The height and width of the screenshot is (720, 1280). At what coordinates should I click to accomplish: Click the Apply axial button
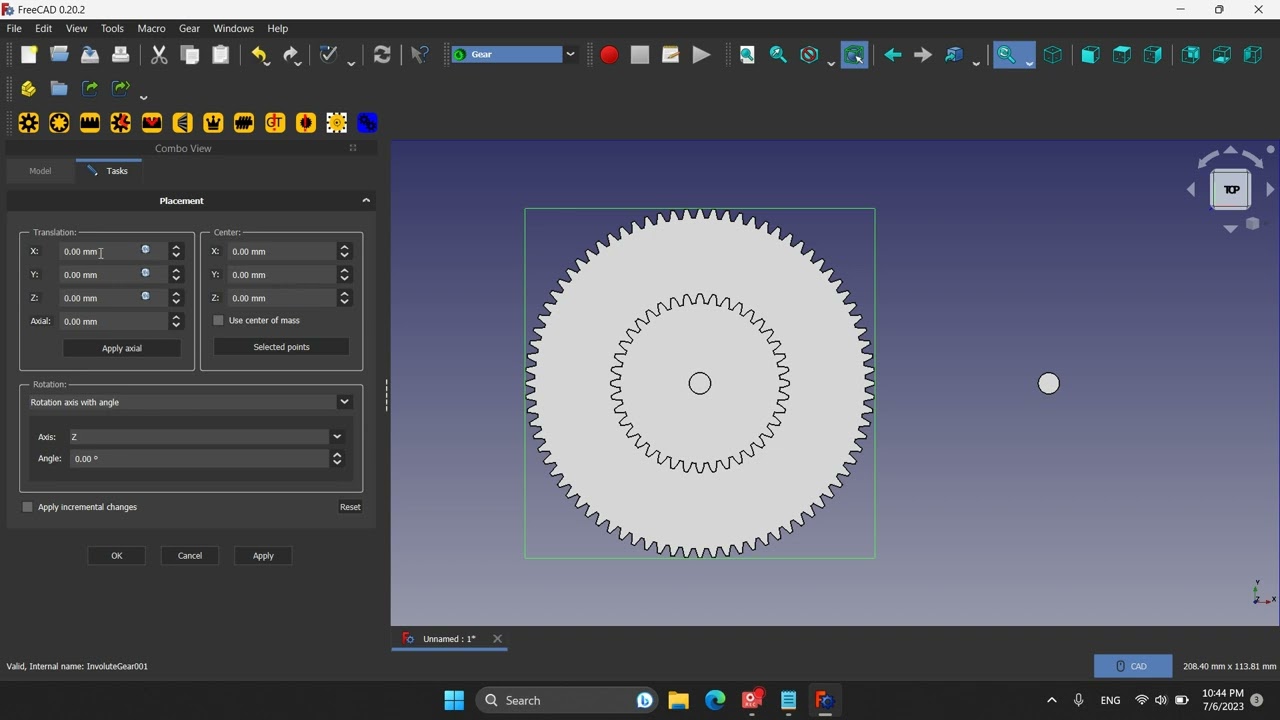122,348
